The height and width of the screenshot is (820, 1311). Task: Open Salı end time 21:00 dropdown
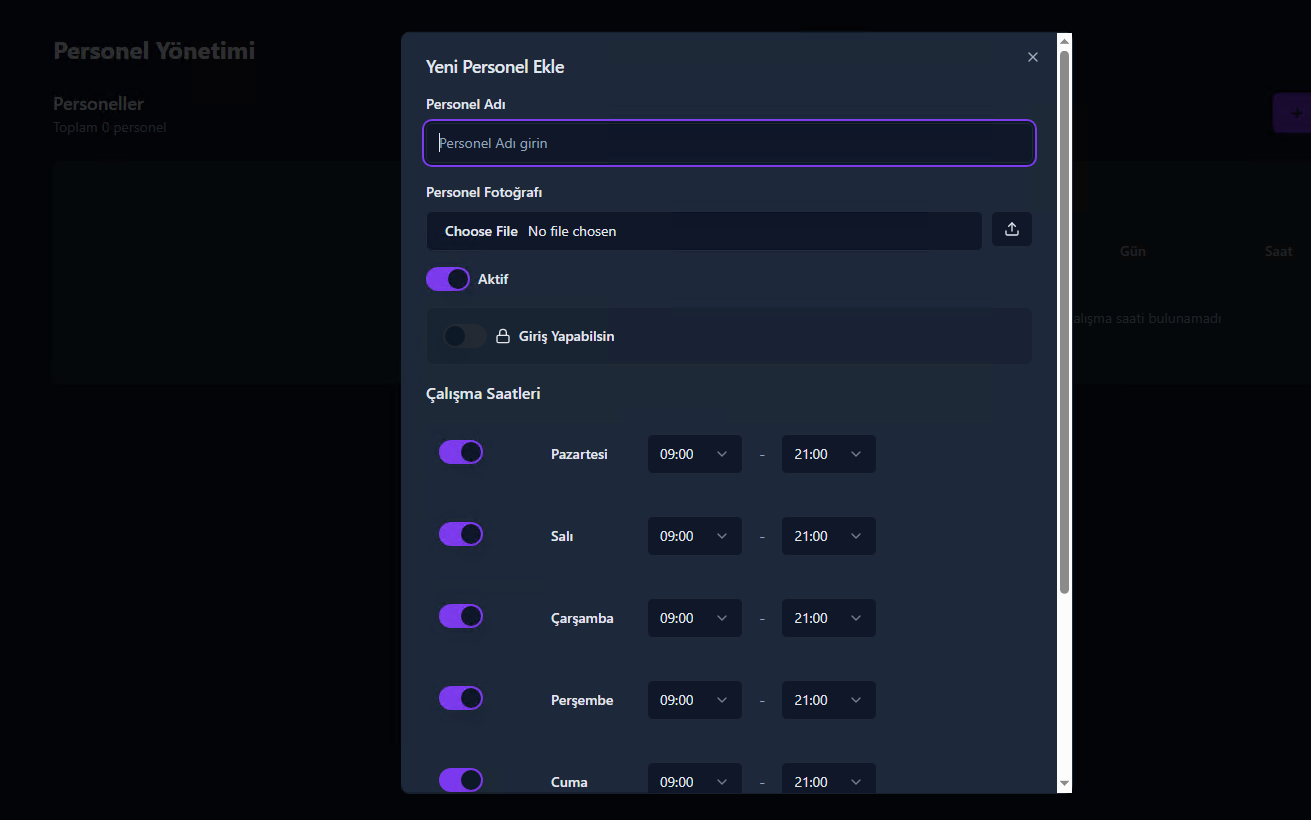(x=829, y=536)
